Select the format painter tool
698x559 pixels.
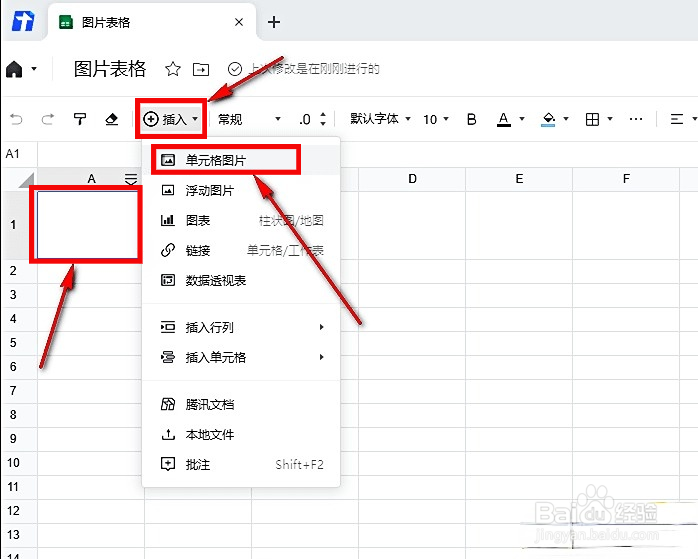[80, 119]
